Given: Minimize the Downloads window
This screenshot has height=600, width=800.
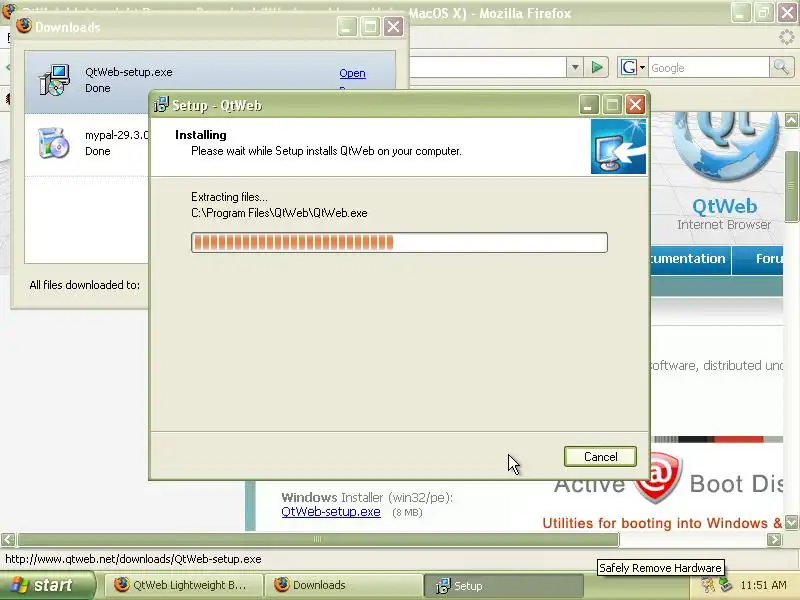Looking at the screenshot, I should [x=347, y=27].
